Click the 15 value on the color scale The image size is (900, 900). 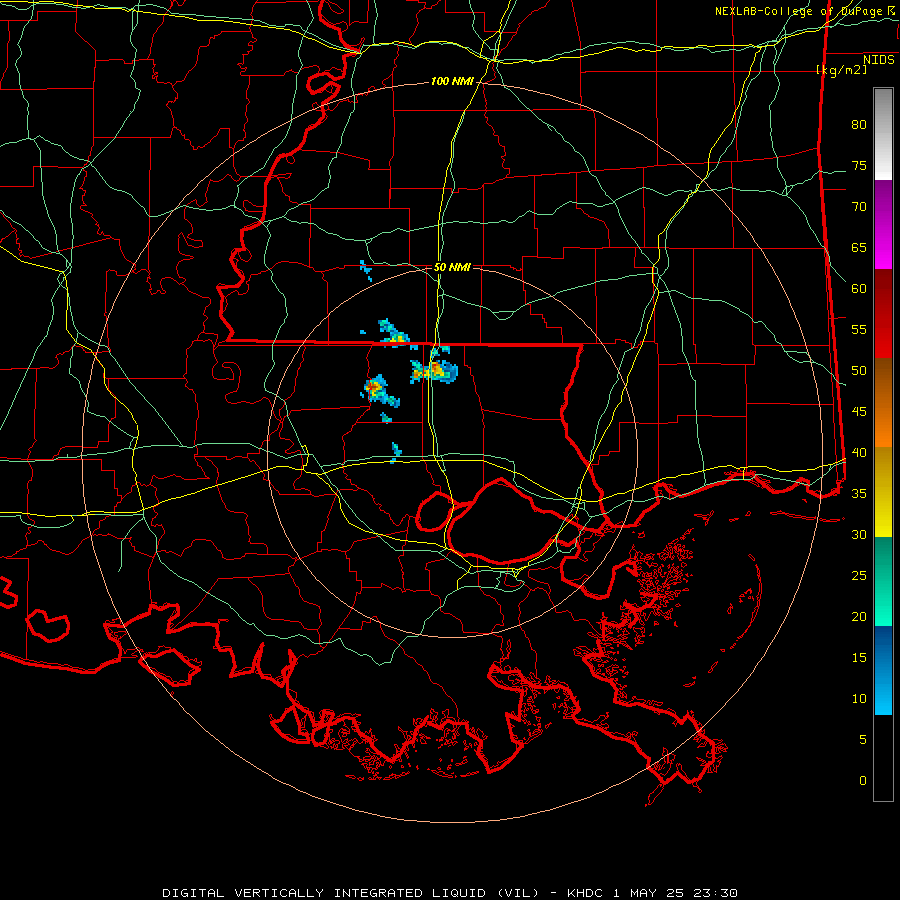[859, 658]
